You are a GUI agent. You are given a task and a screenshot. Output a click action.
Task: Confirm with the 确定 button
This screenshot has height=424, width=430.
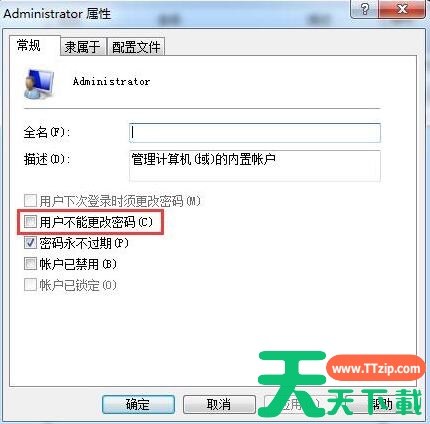(x=138, y=404)
